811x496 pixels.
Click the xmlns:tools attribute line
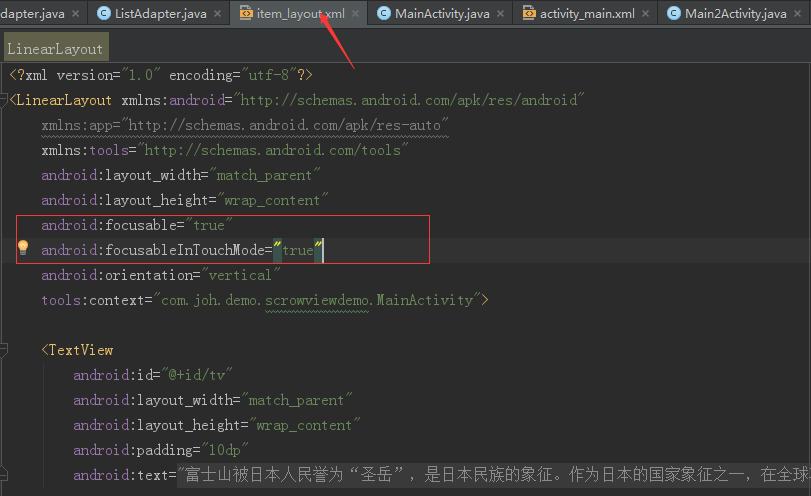point(224,150)
